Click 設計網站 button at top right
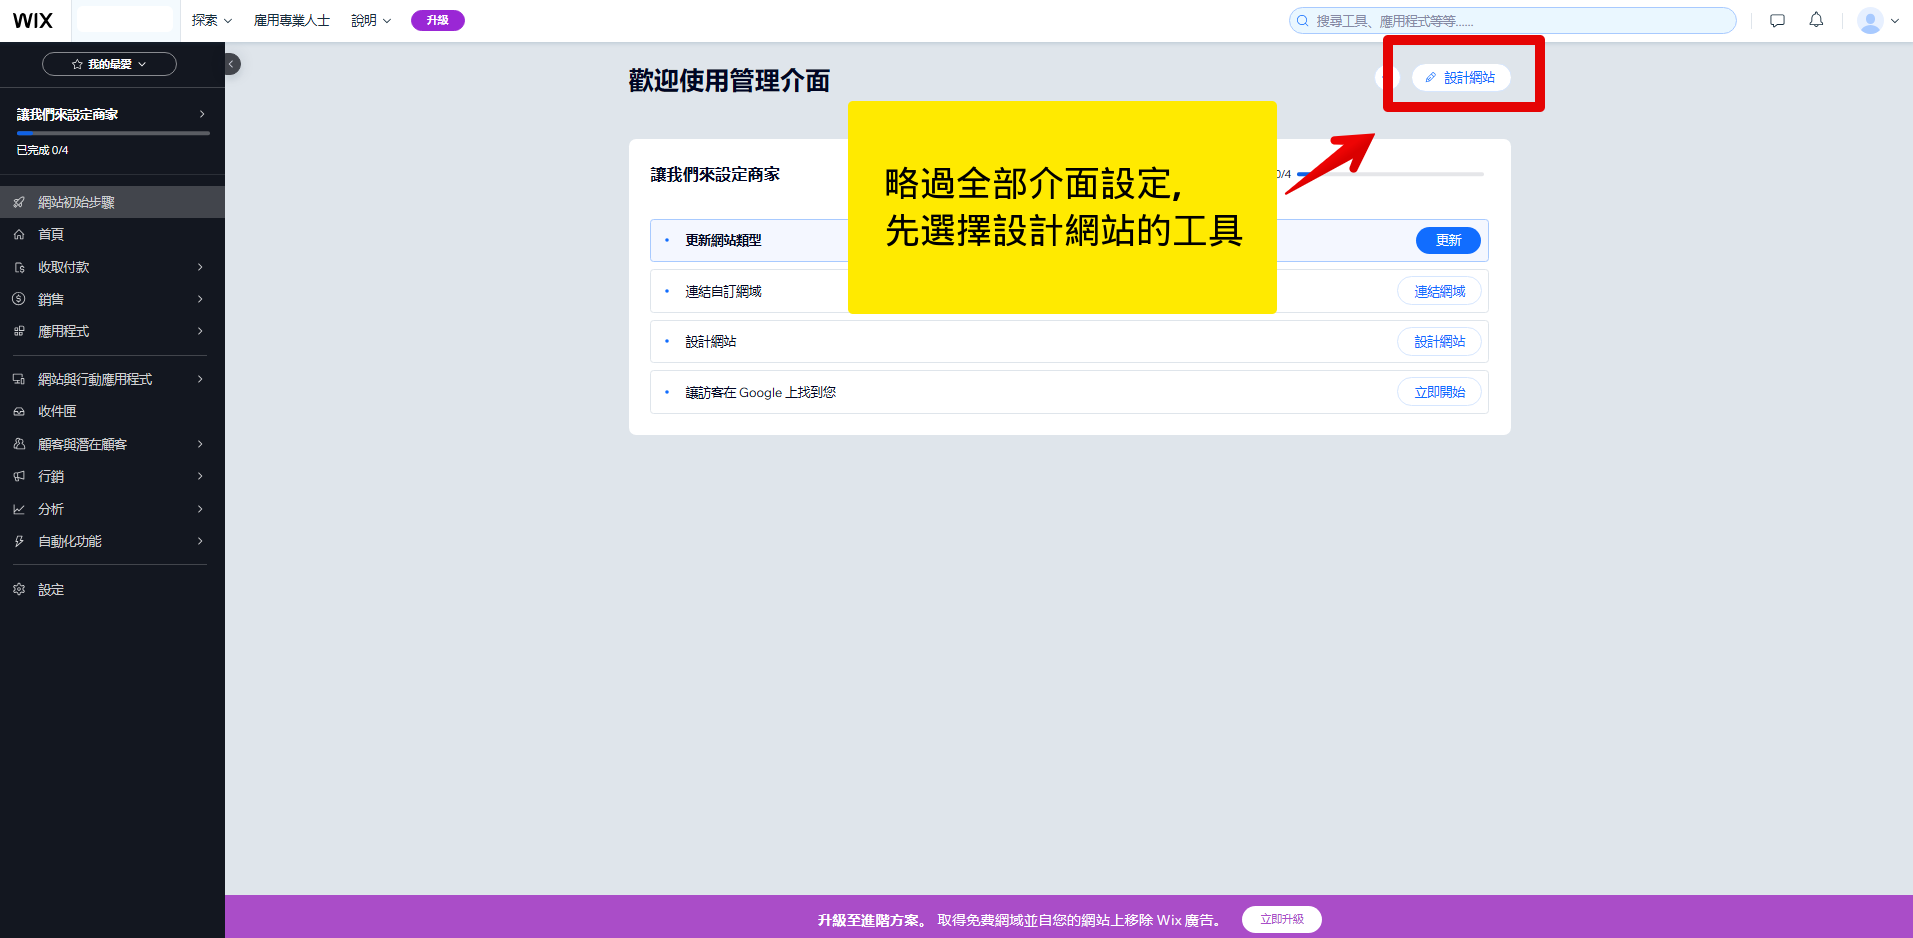The height and width of the screenshot is (938, 1913). pos(1460,78)
